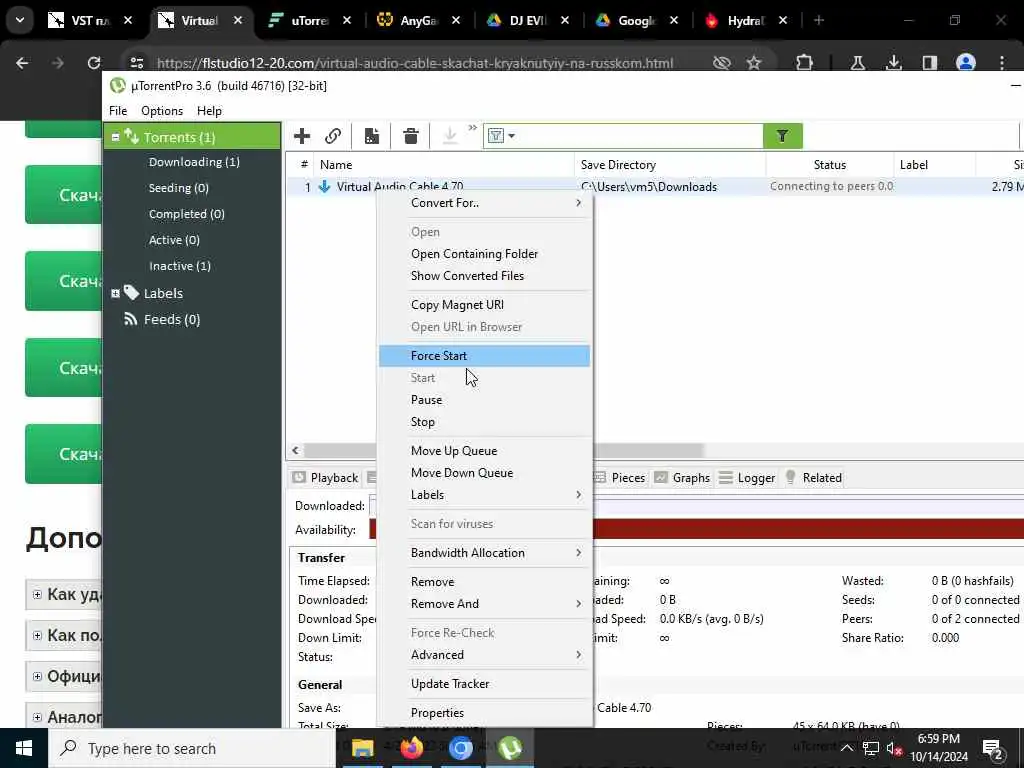This screenshot has height=768, width=1024.
Task: Expand the Labels submenu in context menu
Action: pos(484,495)
